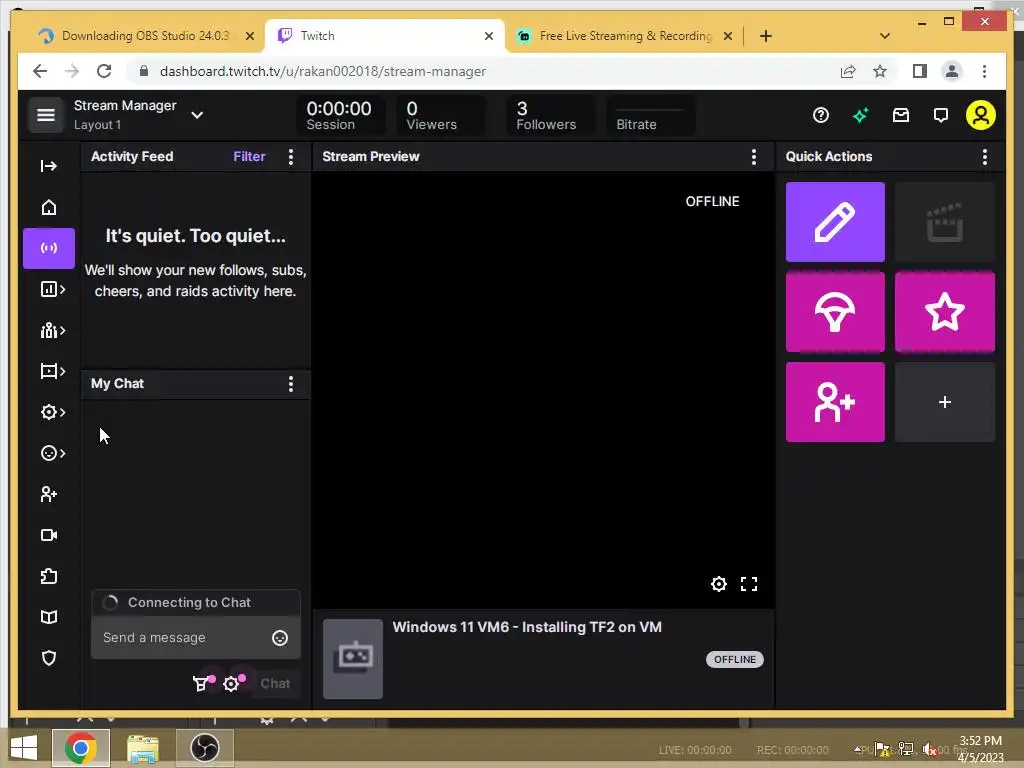Click the greyed-out Clip quick action tile
This screenshot has height=768, width=1024.
944,222
